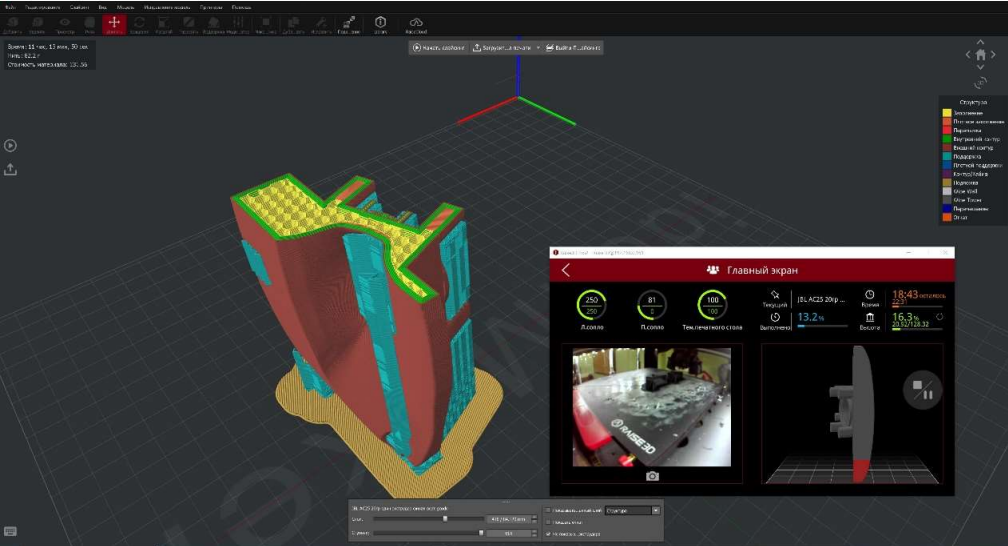The width and height of the screenshot is (1008, 546).
Task: Expand the arrow next to upload-for-print button
Action: click(x=538, y=48)
